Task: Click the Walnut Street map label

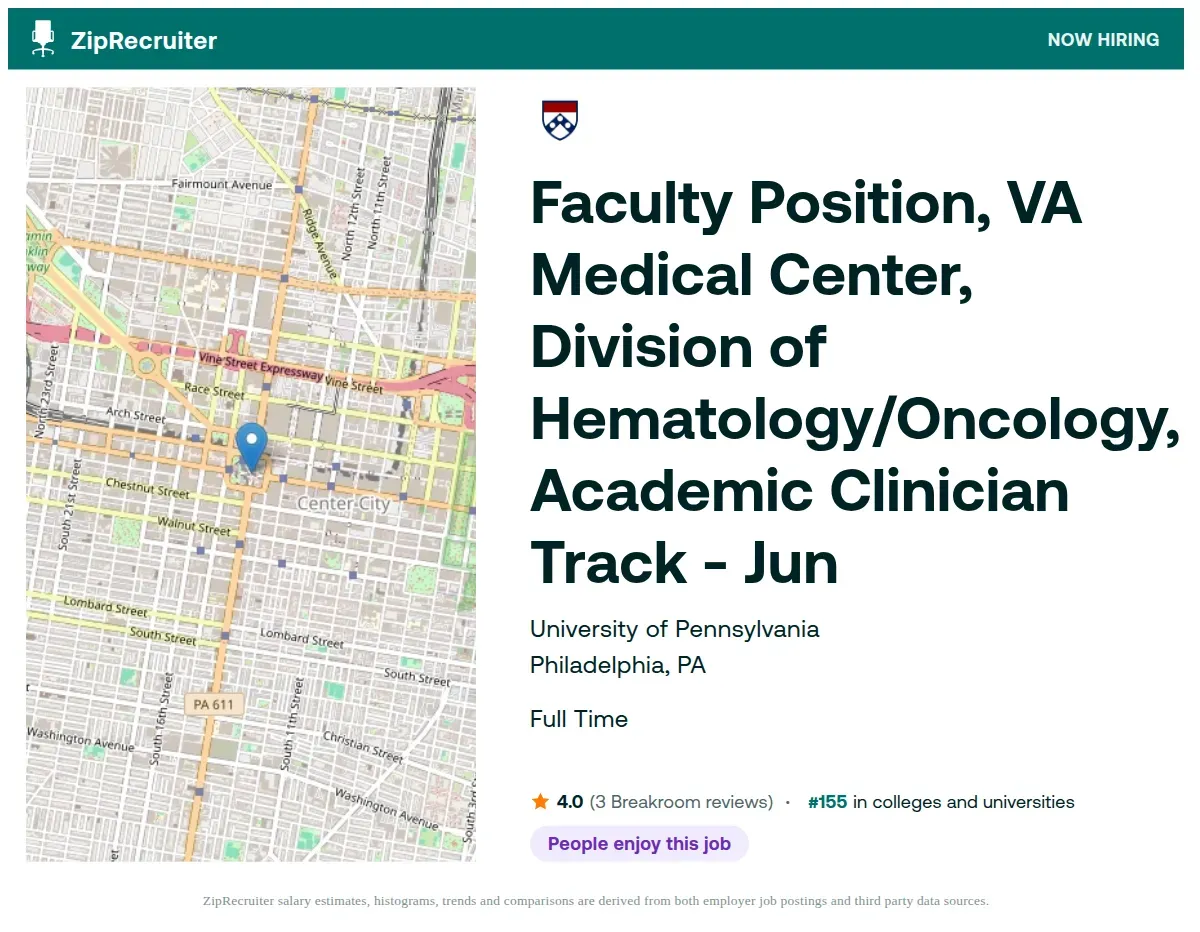Action: tap(194, 525)
